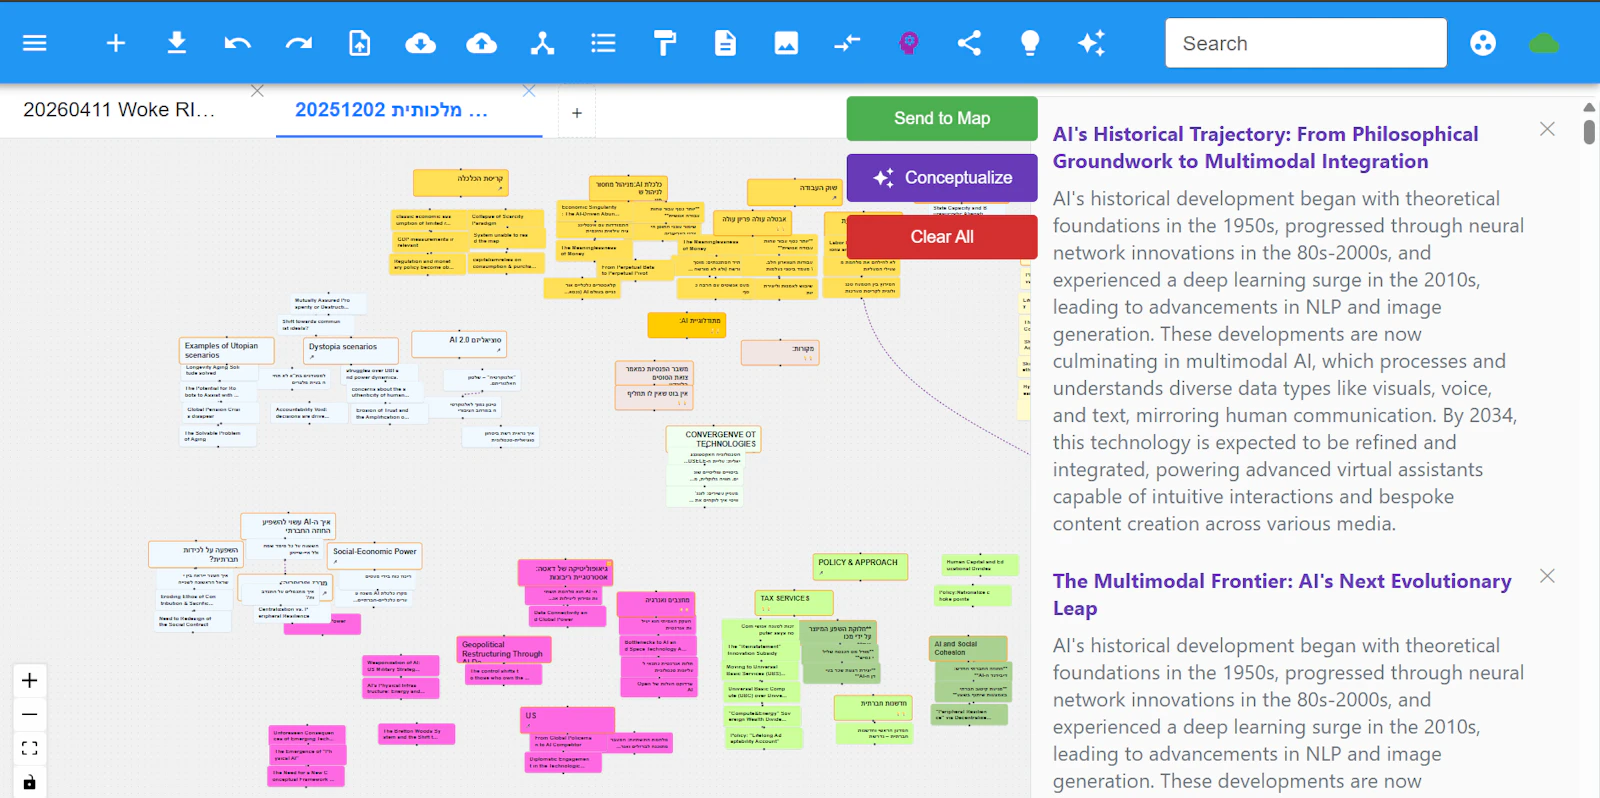Fit the map view to screen
The image size is (1600, 798).
click(x=30, y=748)
